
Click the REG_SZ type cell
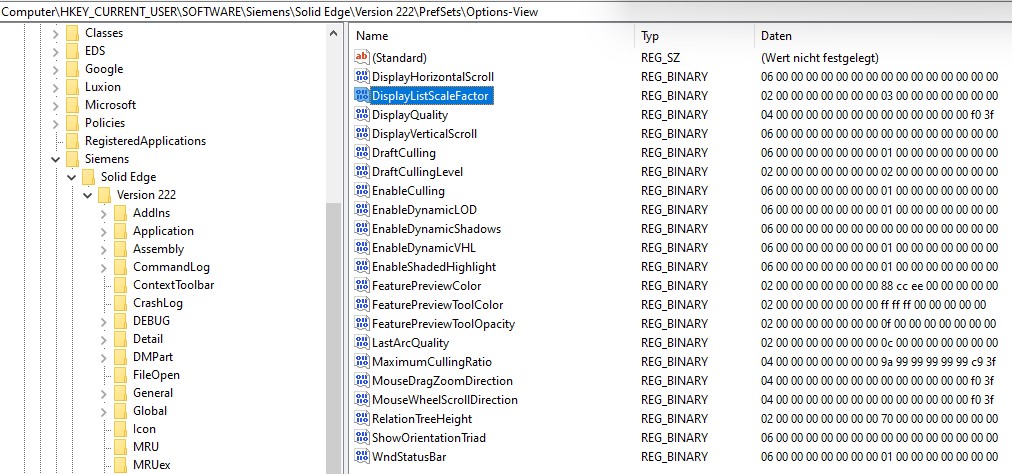tap(660, 58)
